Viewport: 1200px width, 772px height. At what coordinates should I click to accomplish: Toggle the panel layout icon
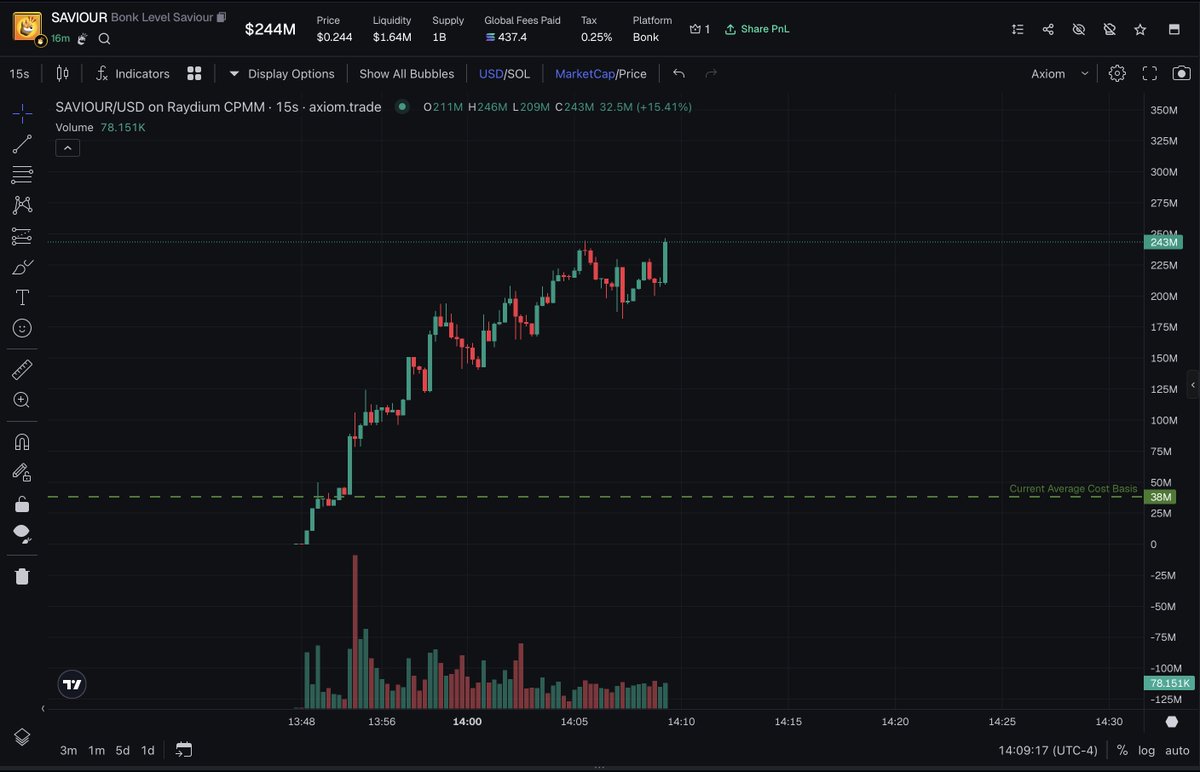point(1174,30)
